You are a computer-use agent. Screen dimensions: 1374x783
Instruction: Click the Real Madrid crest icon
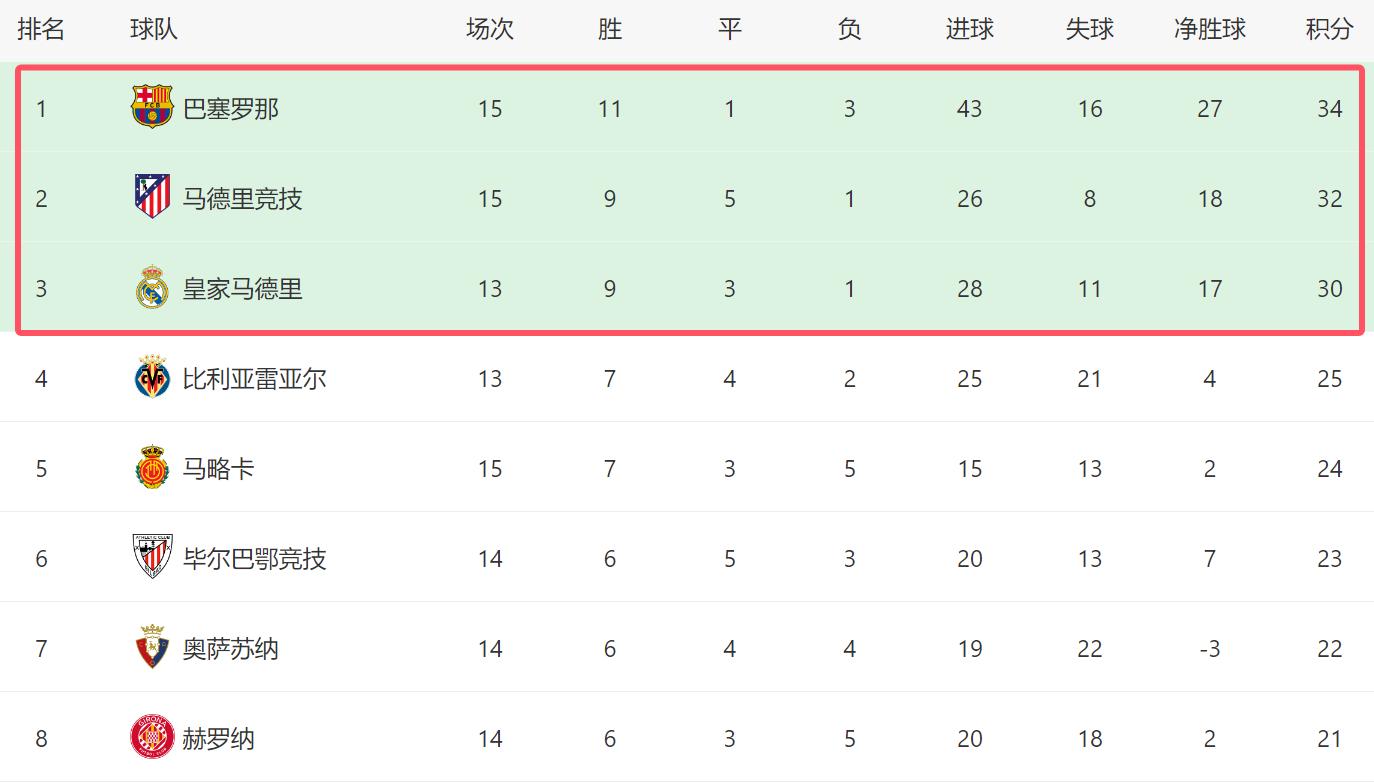tap(152, 287)
